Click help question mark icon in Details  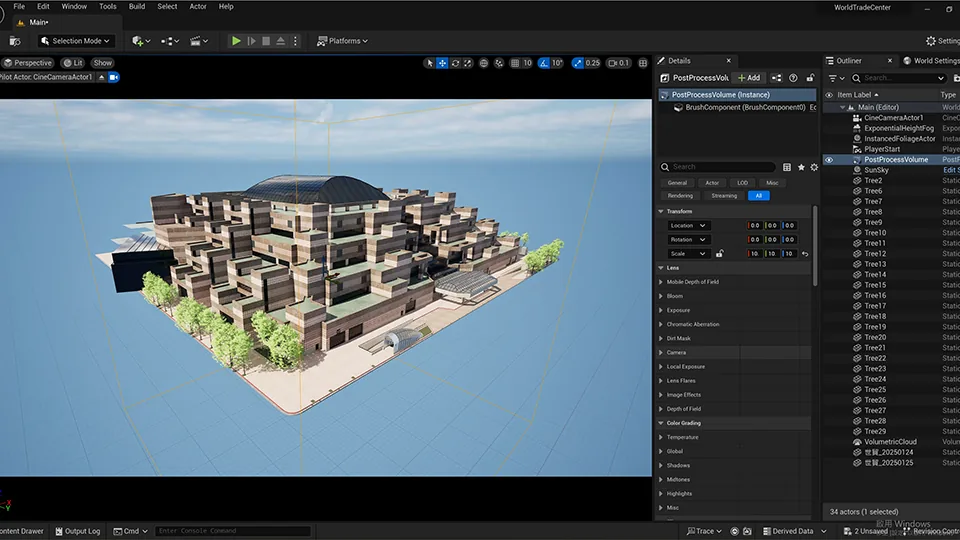coord(793,78)
